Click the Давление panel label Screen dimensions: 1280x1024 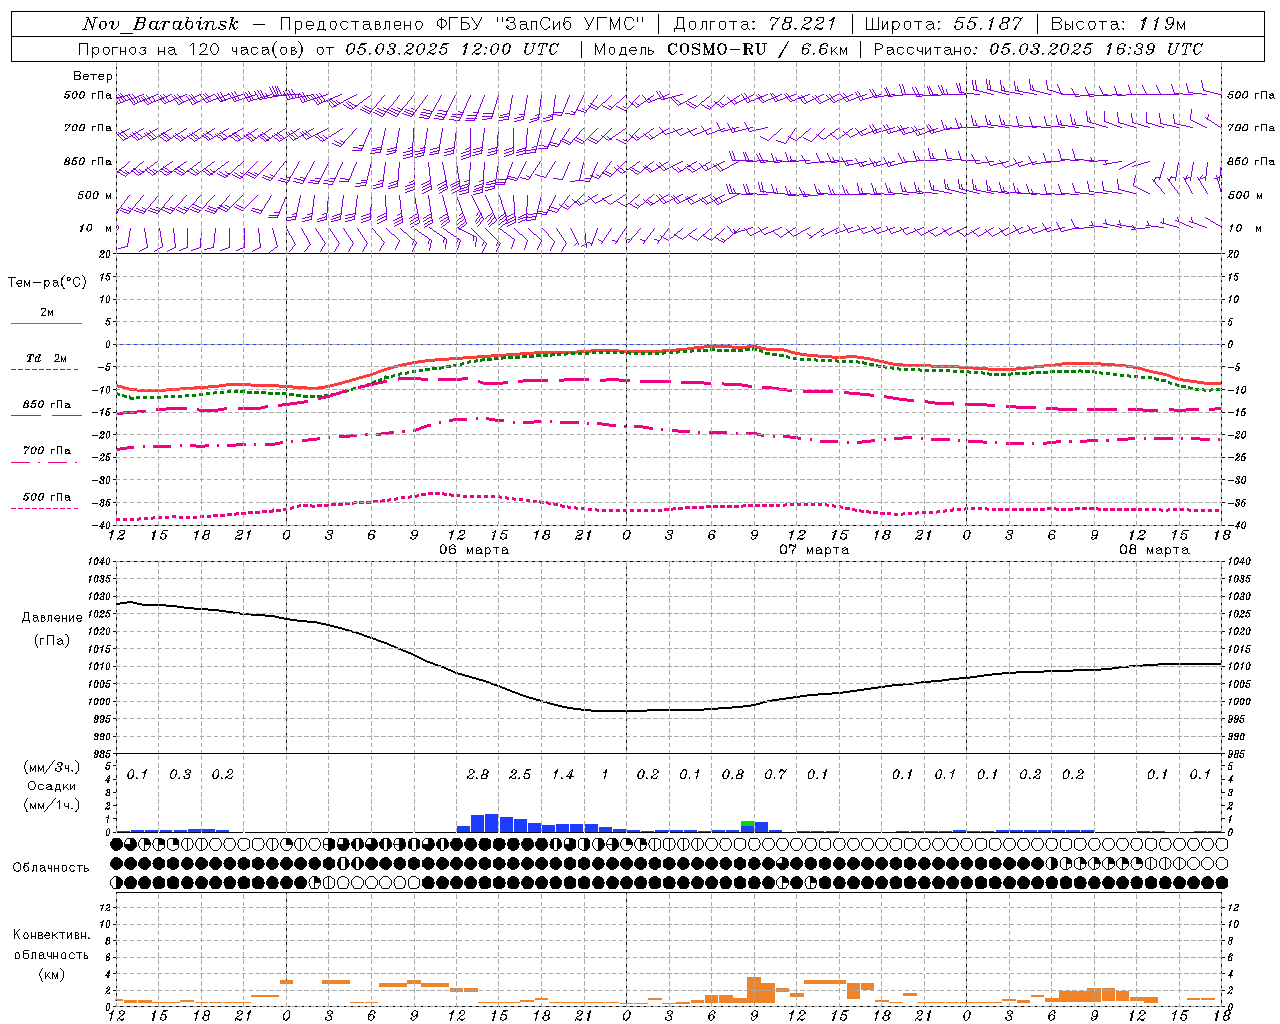click(x=52, y=618)
